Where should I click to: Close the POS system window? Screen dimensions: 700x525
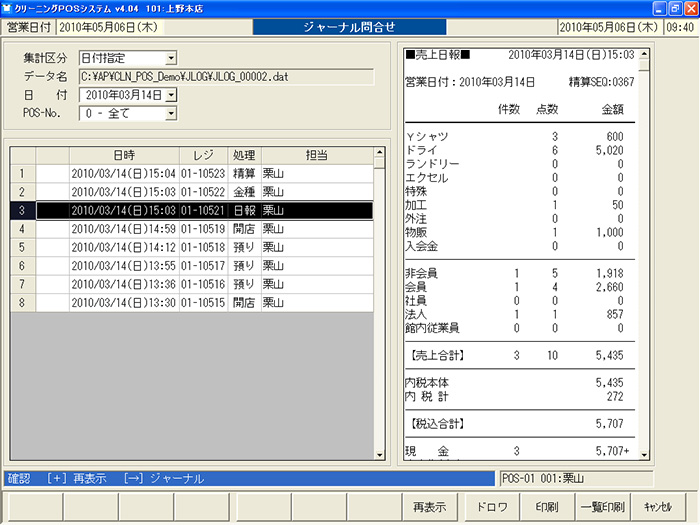692,8
